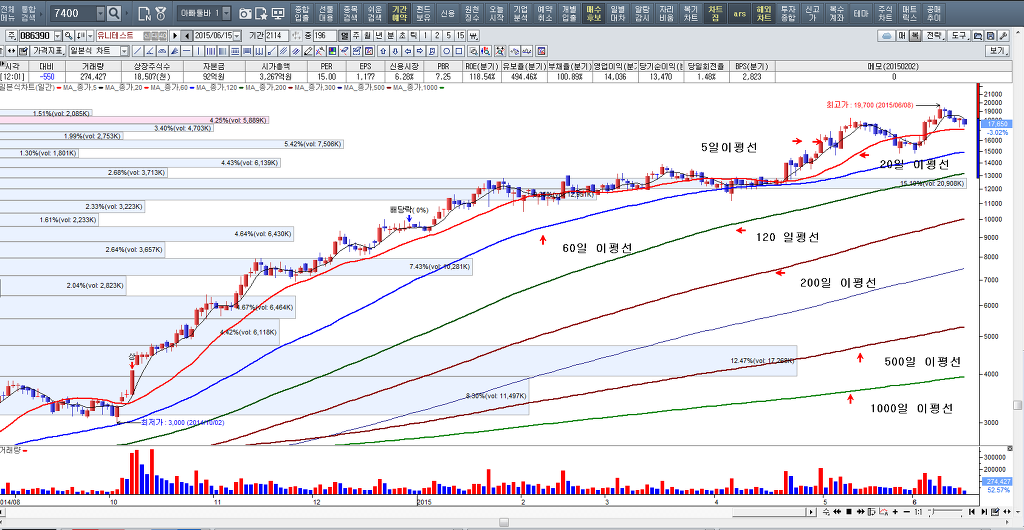This screenshot has height=530, width=1024.
Task: Click the chart zoom magnifier icon
Action: tap(472, 50)
